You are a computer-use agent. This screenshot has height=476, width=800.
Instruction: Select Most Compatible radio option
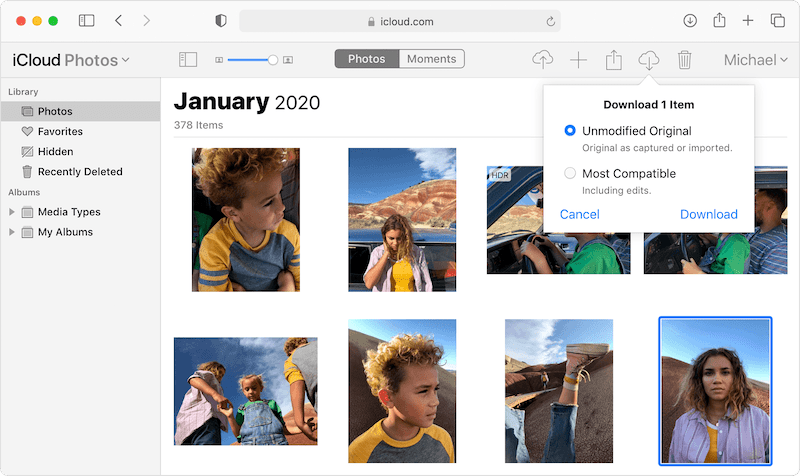click(x=570, y=173)
